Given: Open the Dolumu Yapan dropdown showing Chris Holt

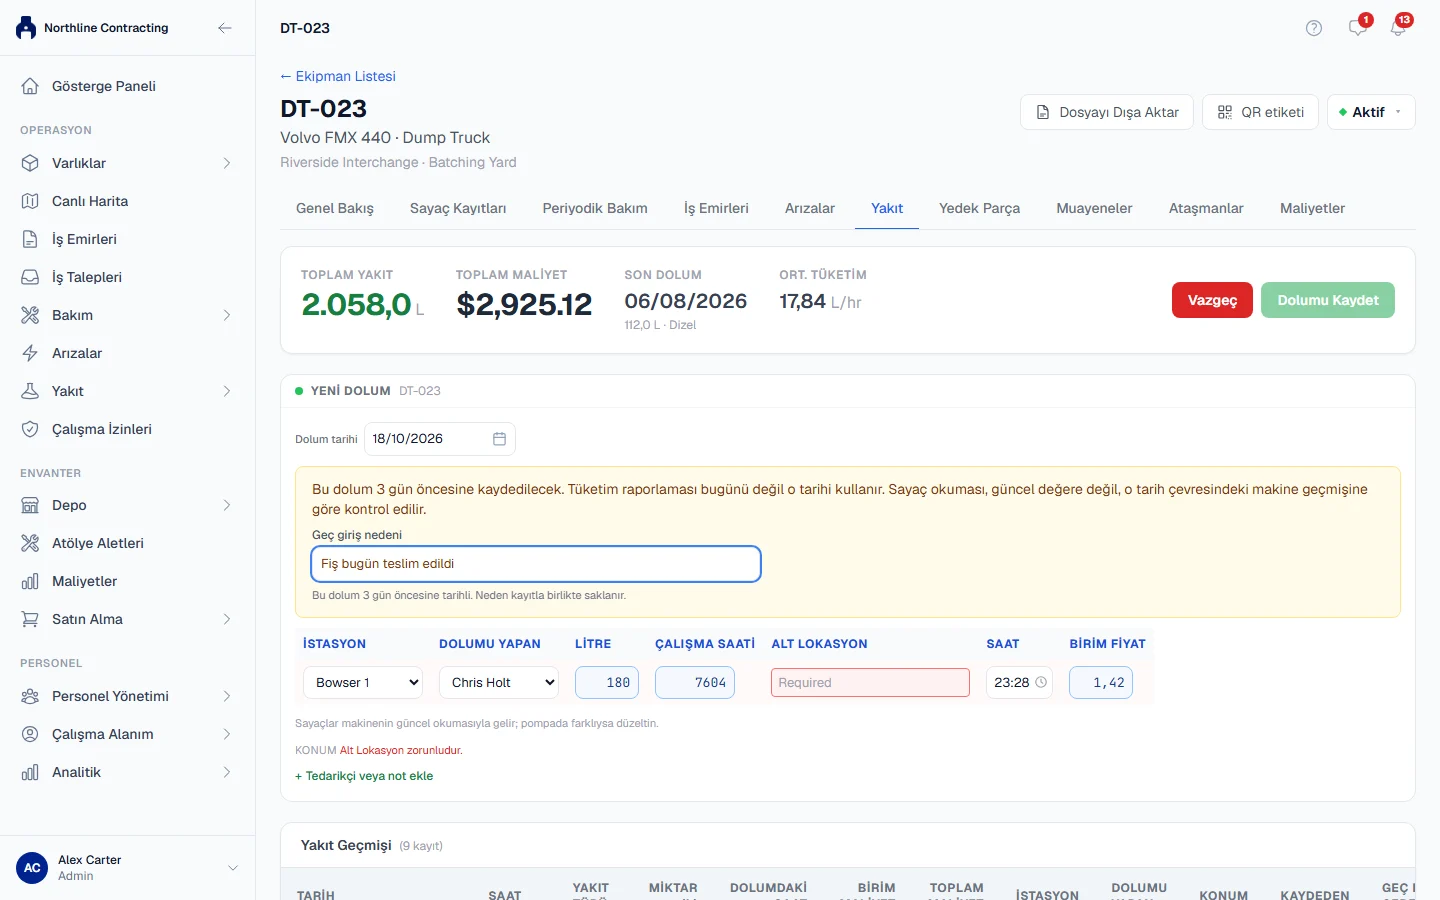Looking at the screenshot, I should click(499, 682).
